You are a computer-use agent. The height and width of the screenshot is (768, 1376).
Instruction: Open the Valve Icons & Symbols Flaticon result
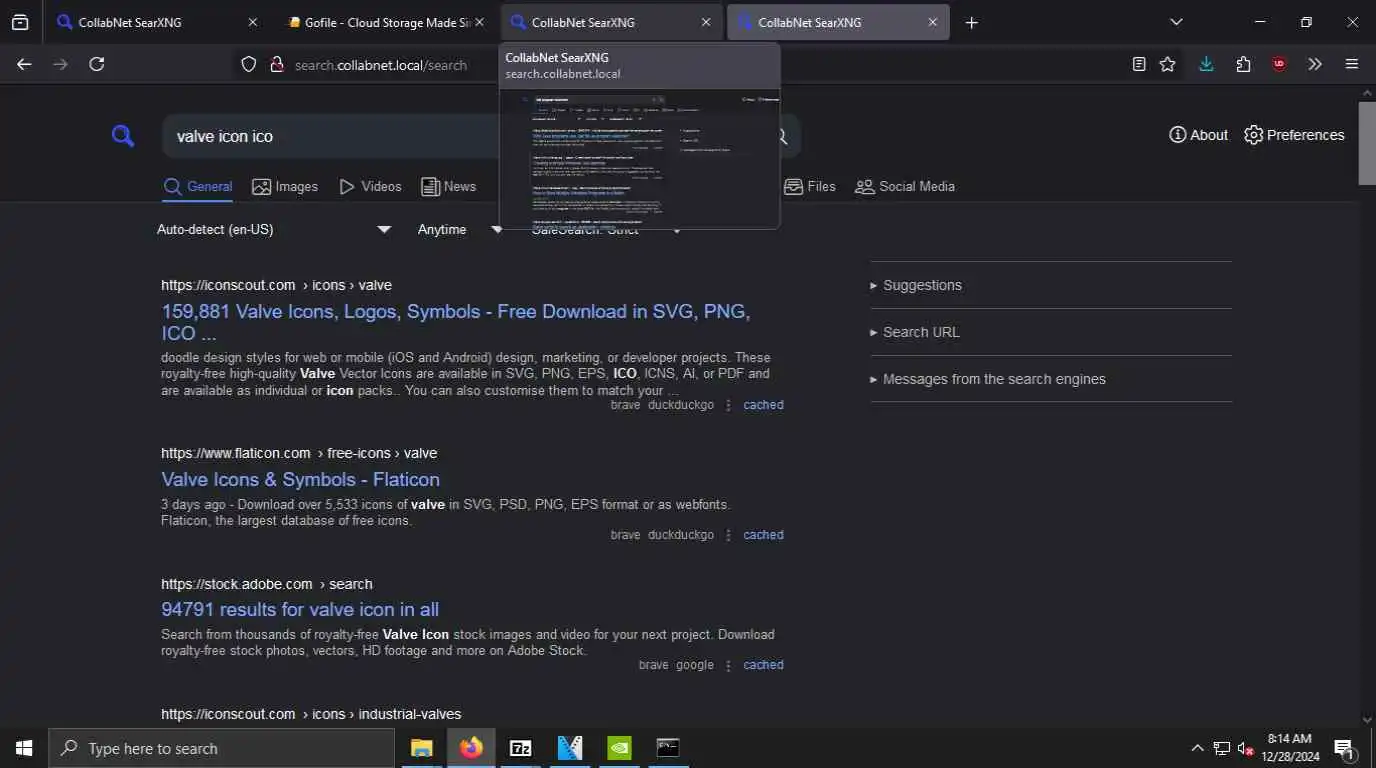pyautogui.click(x=300, y=479)
